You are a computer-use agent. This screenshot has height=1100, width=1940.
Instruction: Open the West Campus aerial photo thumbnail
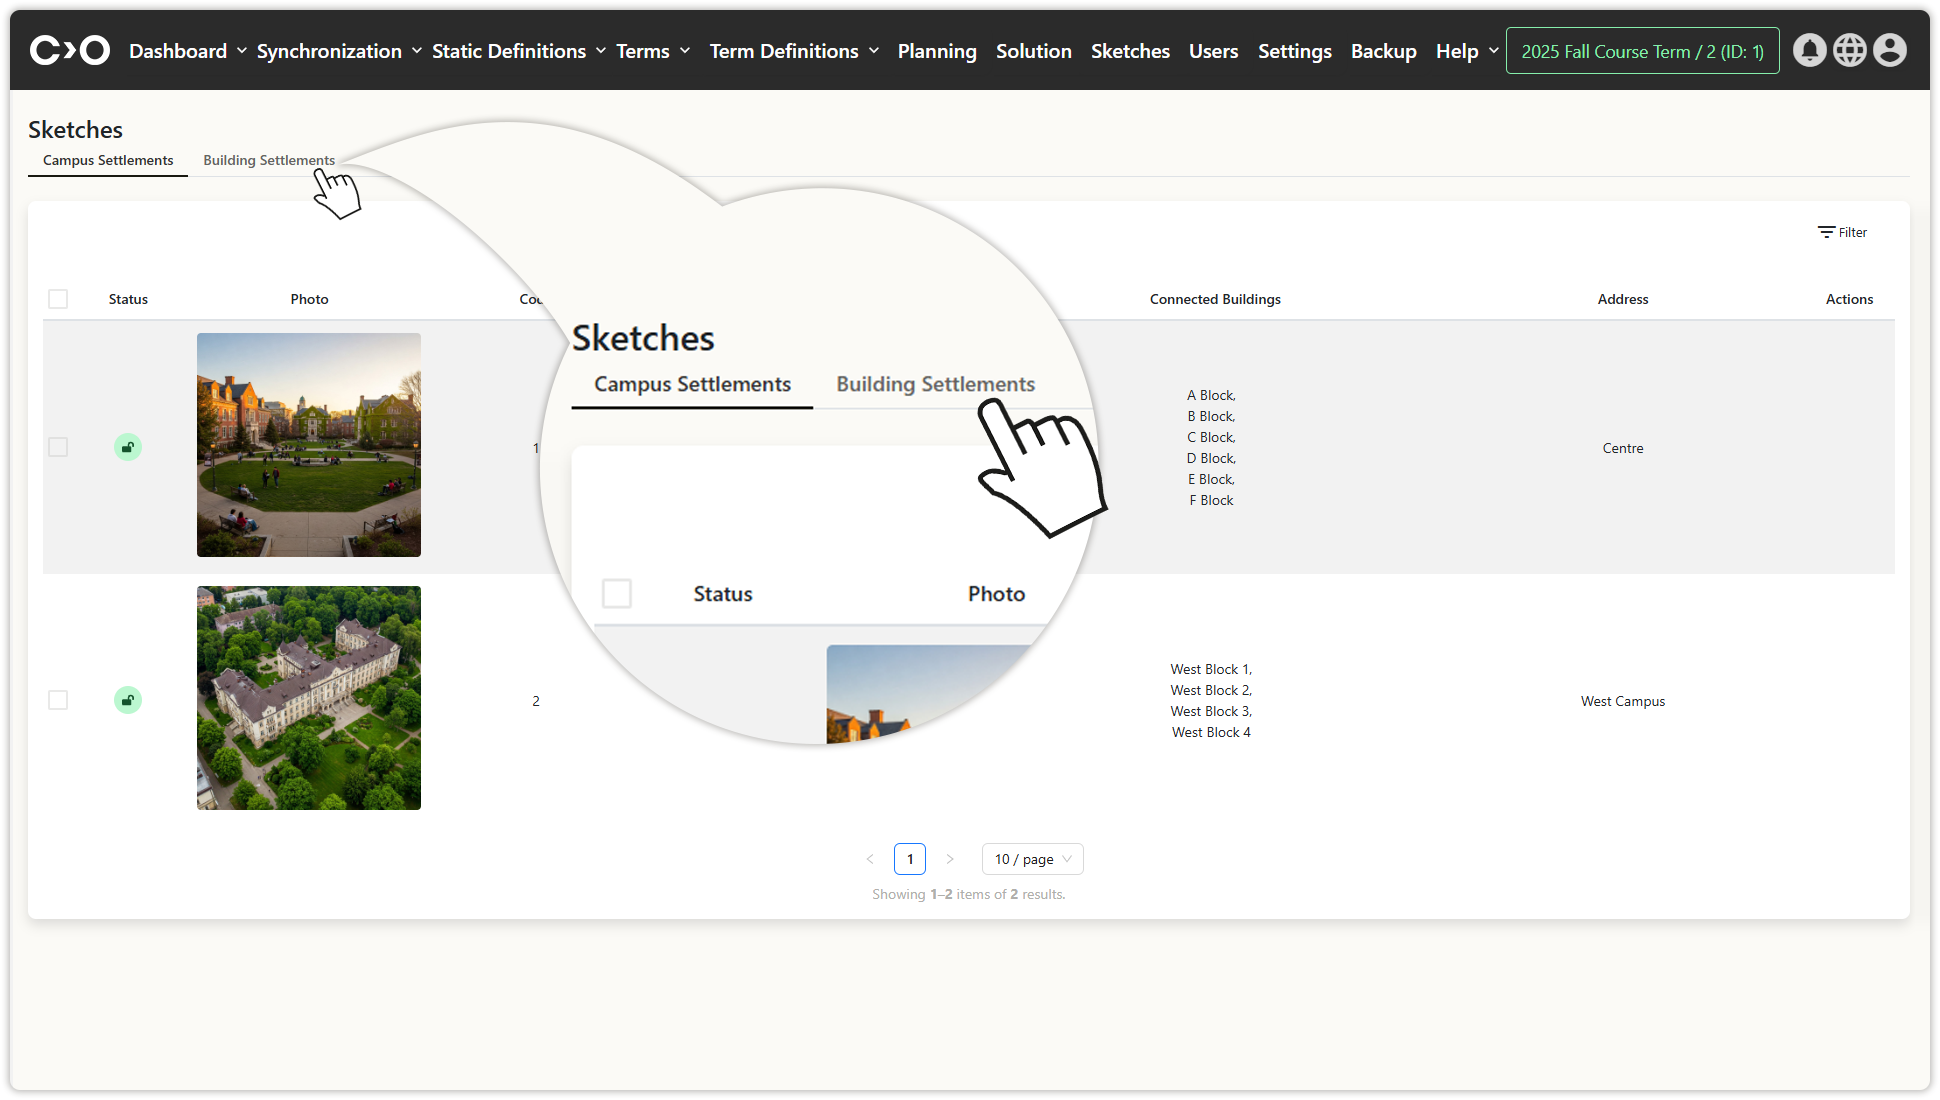pyautogui.click(x=309, y=698)
